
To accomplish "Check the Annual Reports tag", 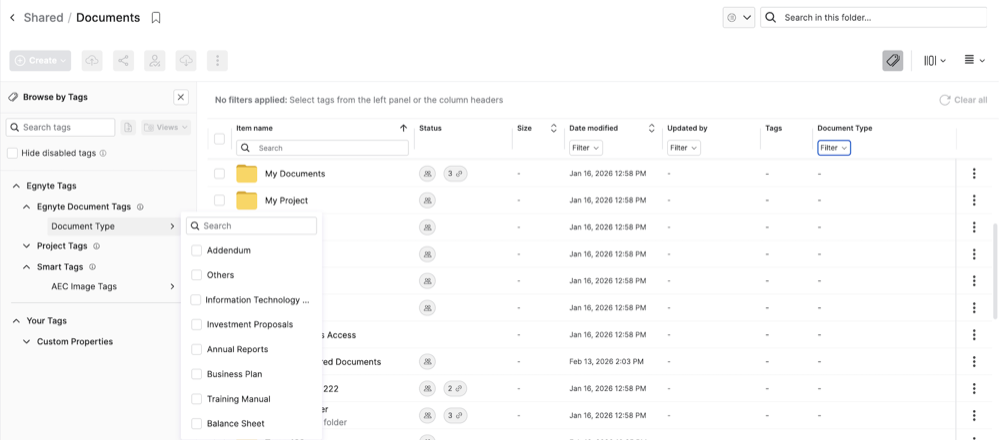I will coord(196,350).
